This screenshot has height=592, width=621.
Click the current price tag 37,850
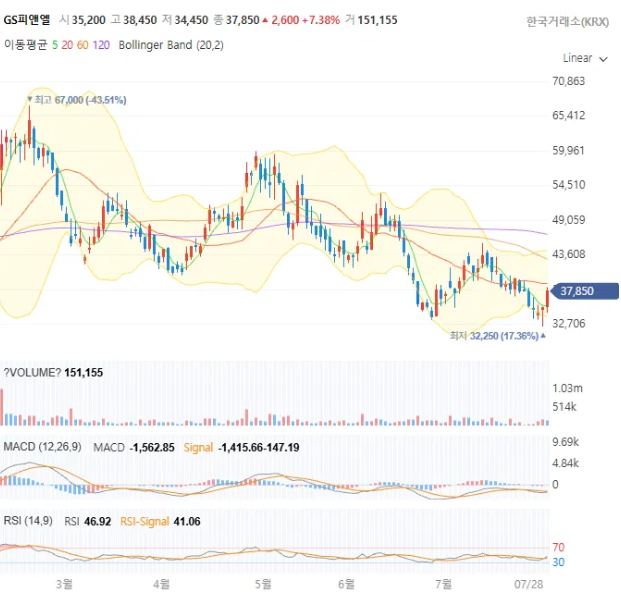585,291
